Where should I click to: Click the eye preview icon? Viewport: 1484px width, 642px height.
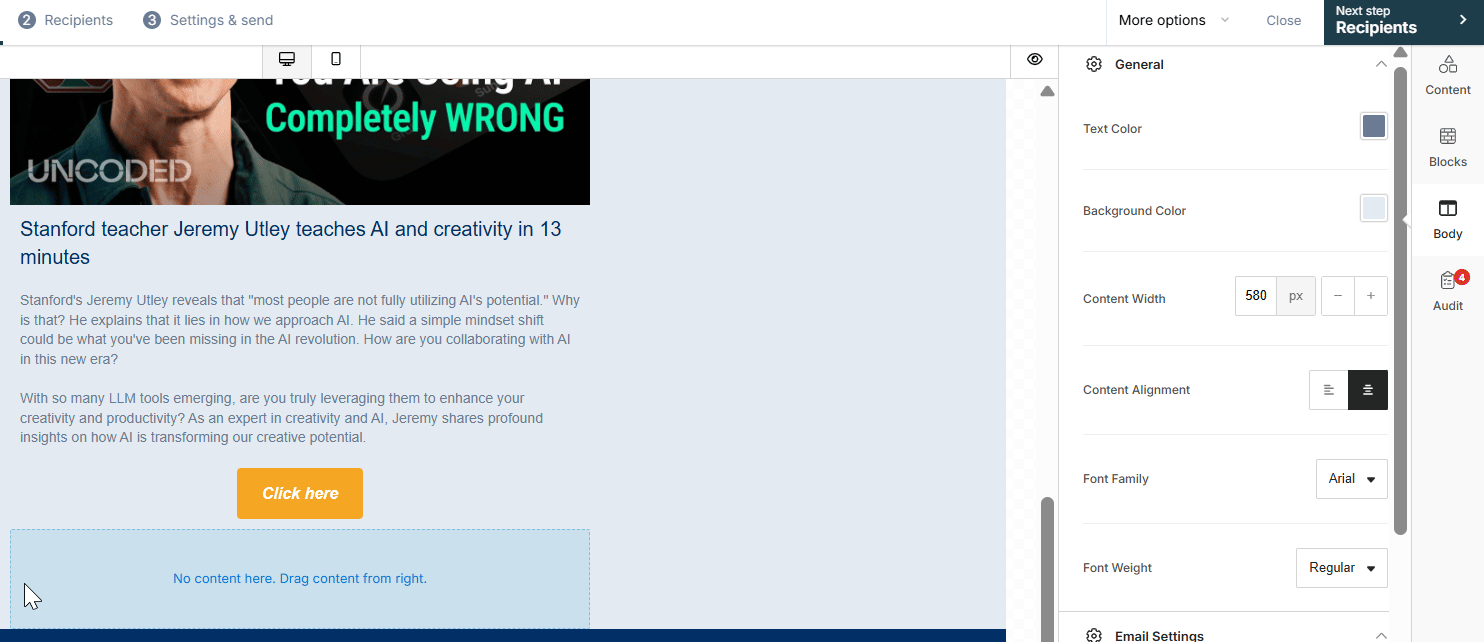1035,60
